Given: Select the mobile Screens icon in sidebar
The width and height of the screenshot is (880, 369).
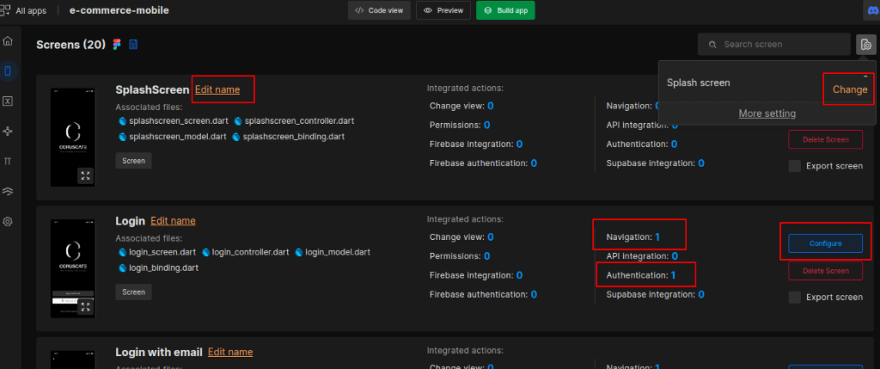Looking at the screenshot, I should (8, 71).
